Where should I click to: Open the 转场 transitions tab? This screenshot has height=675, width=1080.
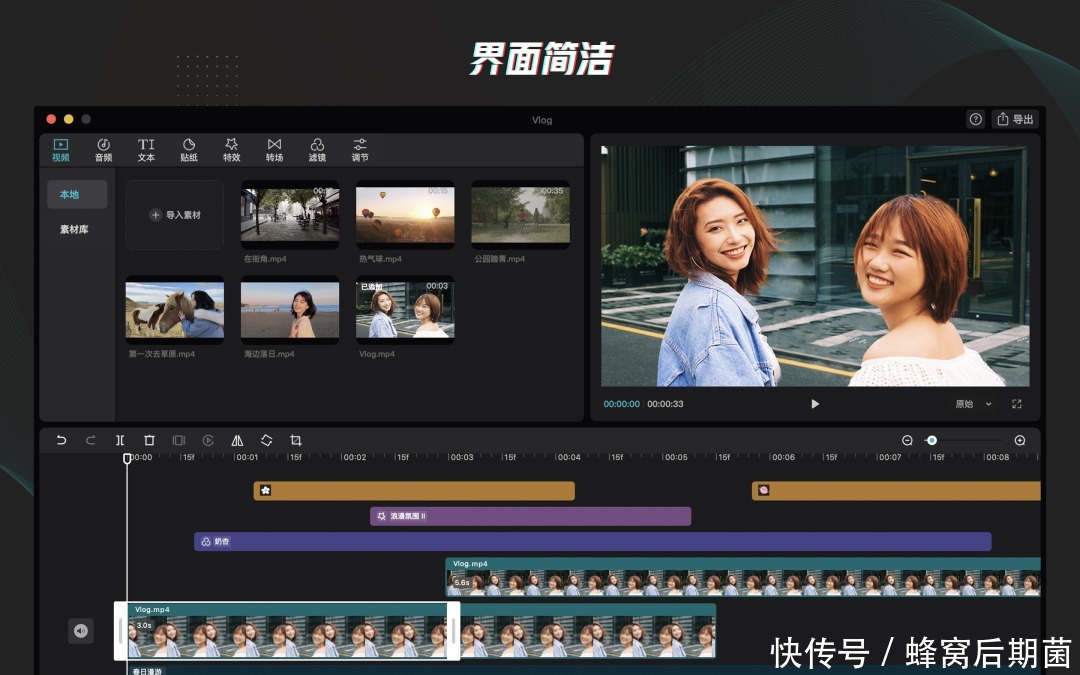point(274,150)
